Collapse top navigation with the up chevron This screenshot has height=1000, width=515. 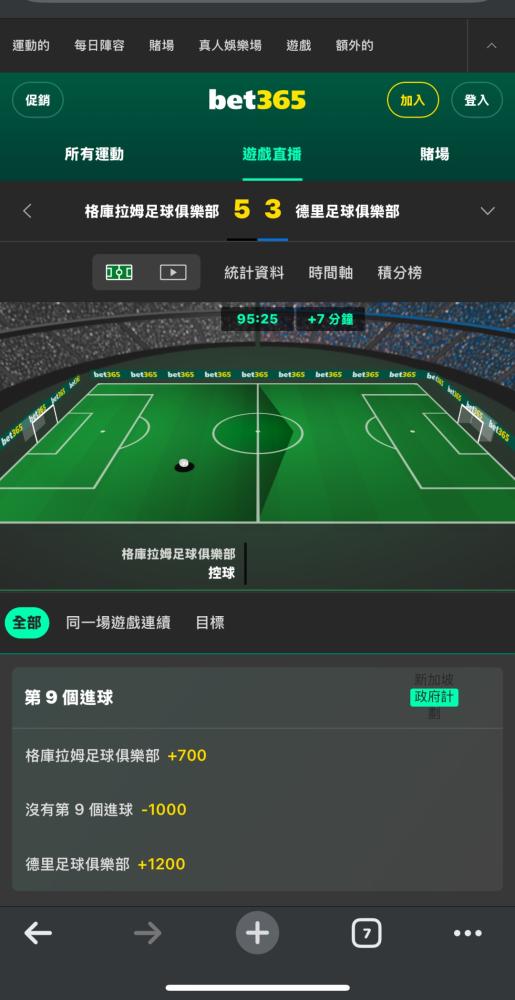491,45
